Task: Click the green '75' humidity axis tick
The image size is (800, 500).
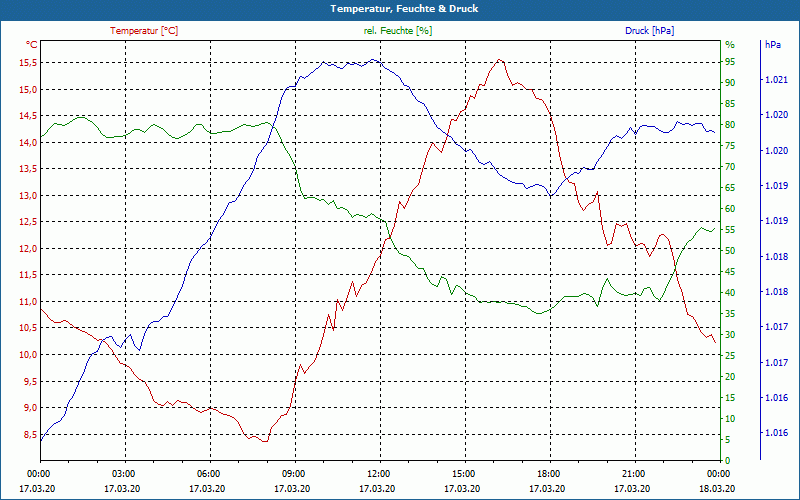Action: point(730,146)
